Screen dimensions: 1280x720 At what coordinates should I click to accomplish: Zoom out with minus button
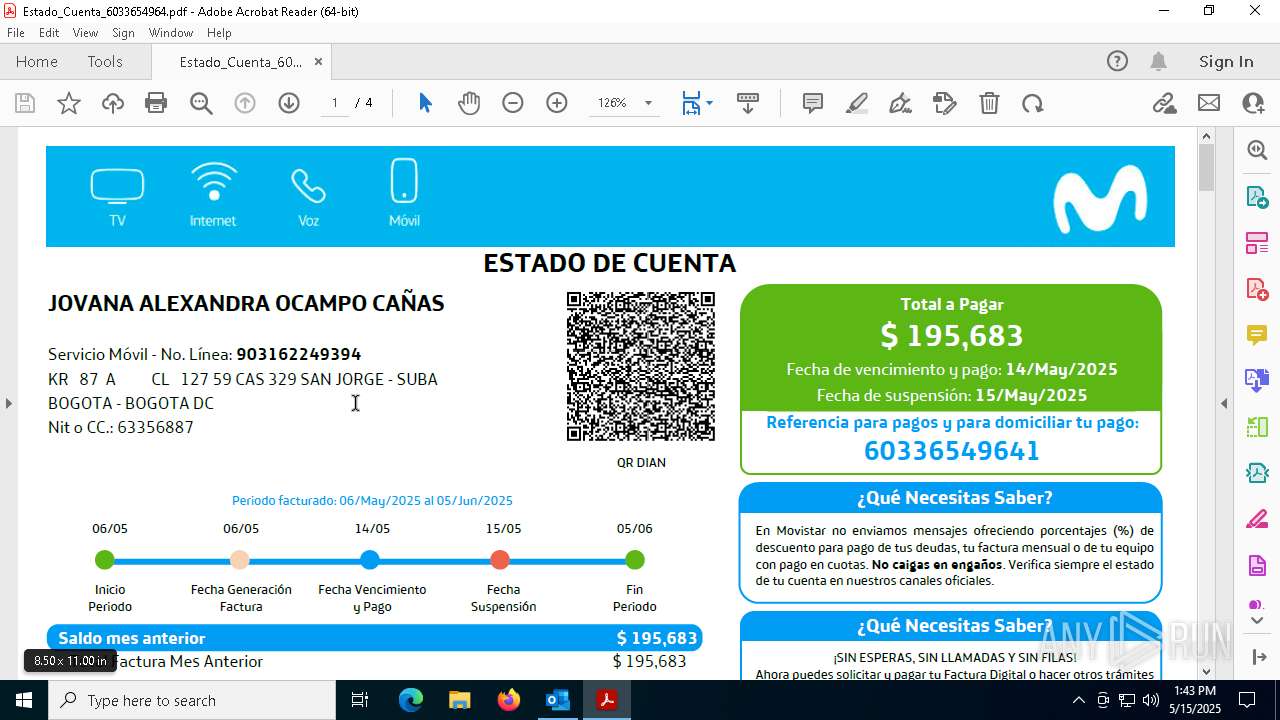tap(513, 103)
